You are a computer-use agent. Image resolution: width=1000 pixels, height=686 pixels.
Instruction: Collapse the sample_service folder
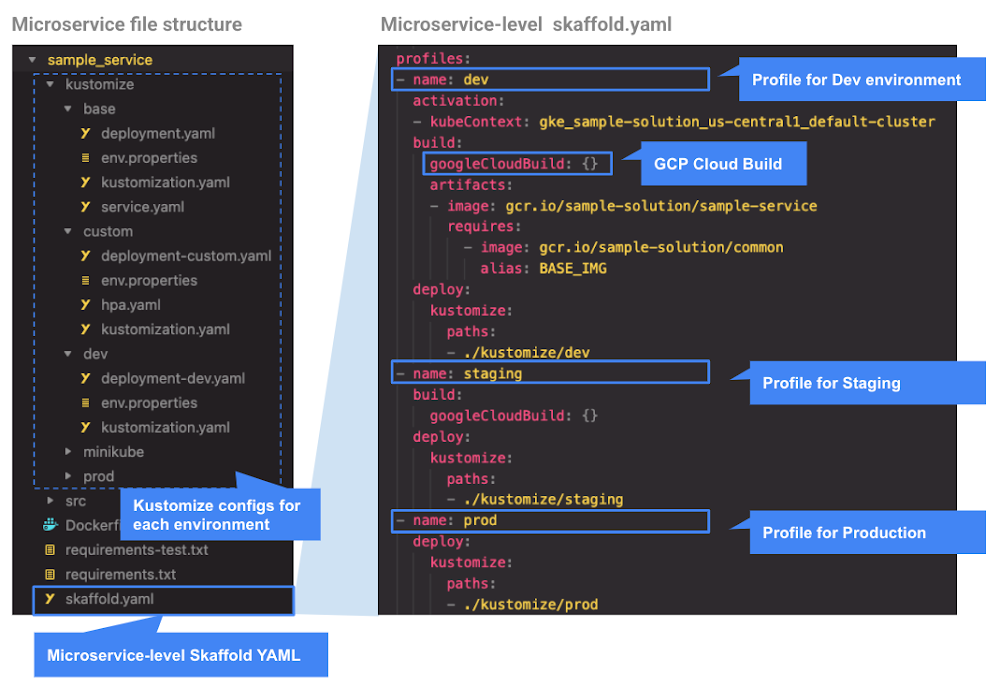[x=34, y=60]
